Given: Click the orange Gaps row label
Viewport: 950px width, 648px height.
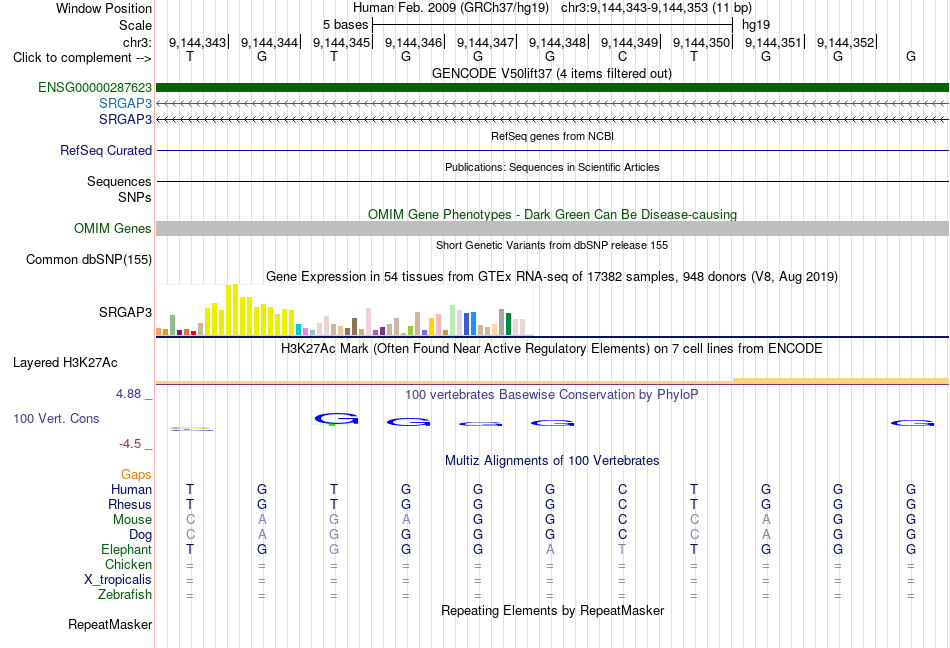Looking at the screenshot, I should (136, 474).
